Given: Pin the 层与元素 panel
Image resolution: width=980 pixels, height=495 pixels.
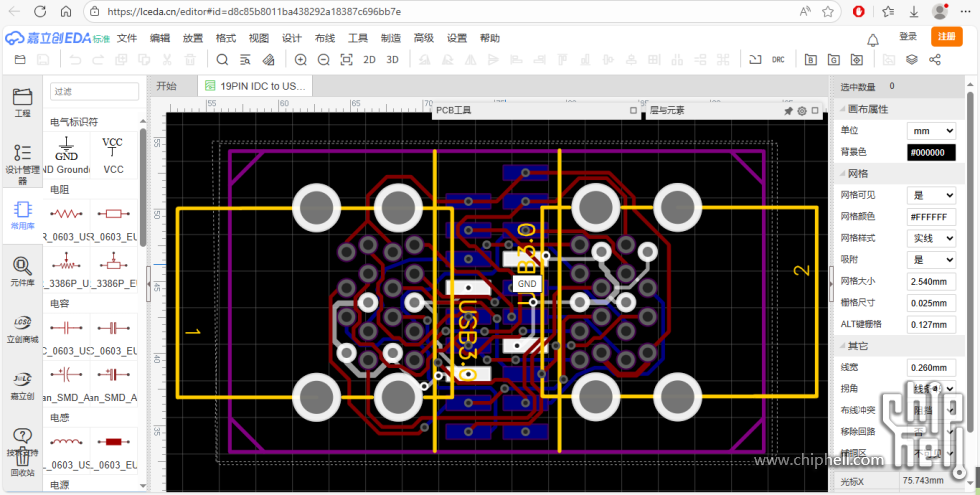Looking at the screenshot, I should click(789, 111).
